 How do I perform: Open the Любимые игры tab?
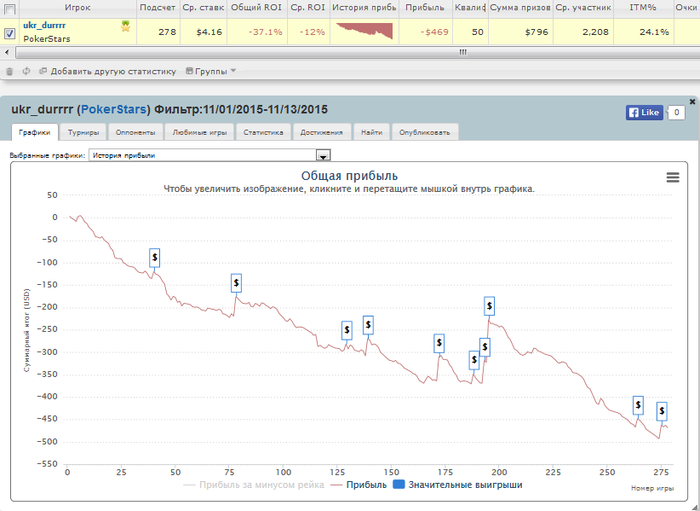click(x=200, y=133)
